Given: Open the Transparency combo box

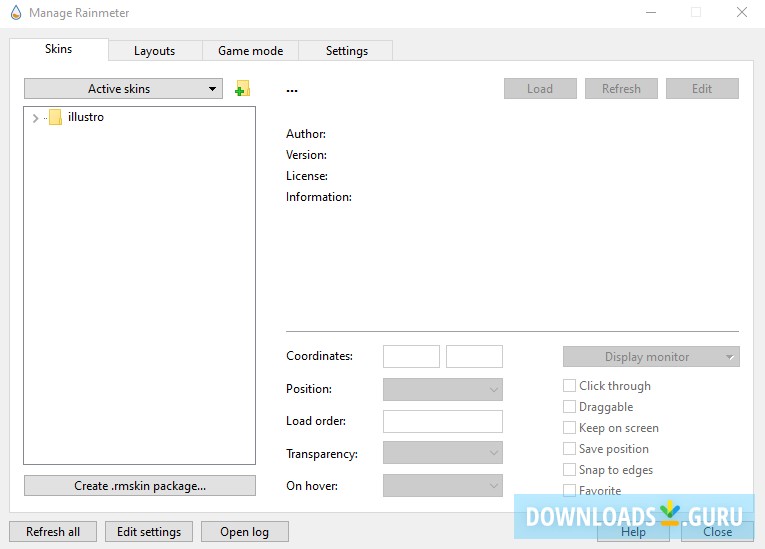Looking at the screenshot, I should coord(443,453).
